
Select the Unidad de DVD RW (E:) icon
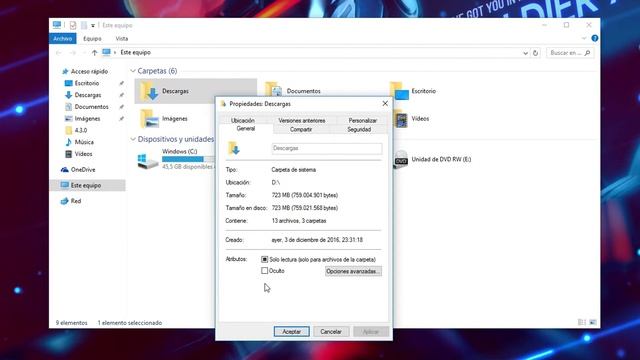(401, 160)
